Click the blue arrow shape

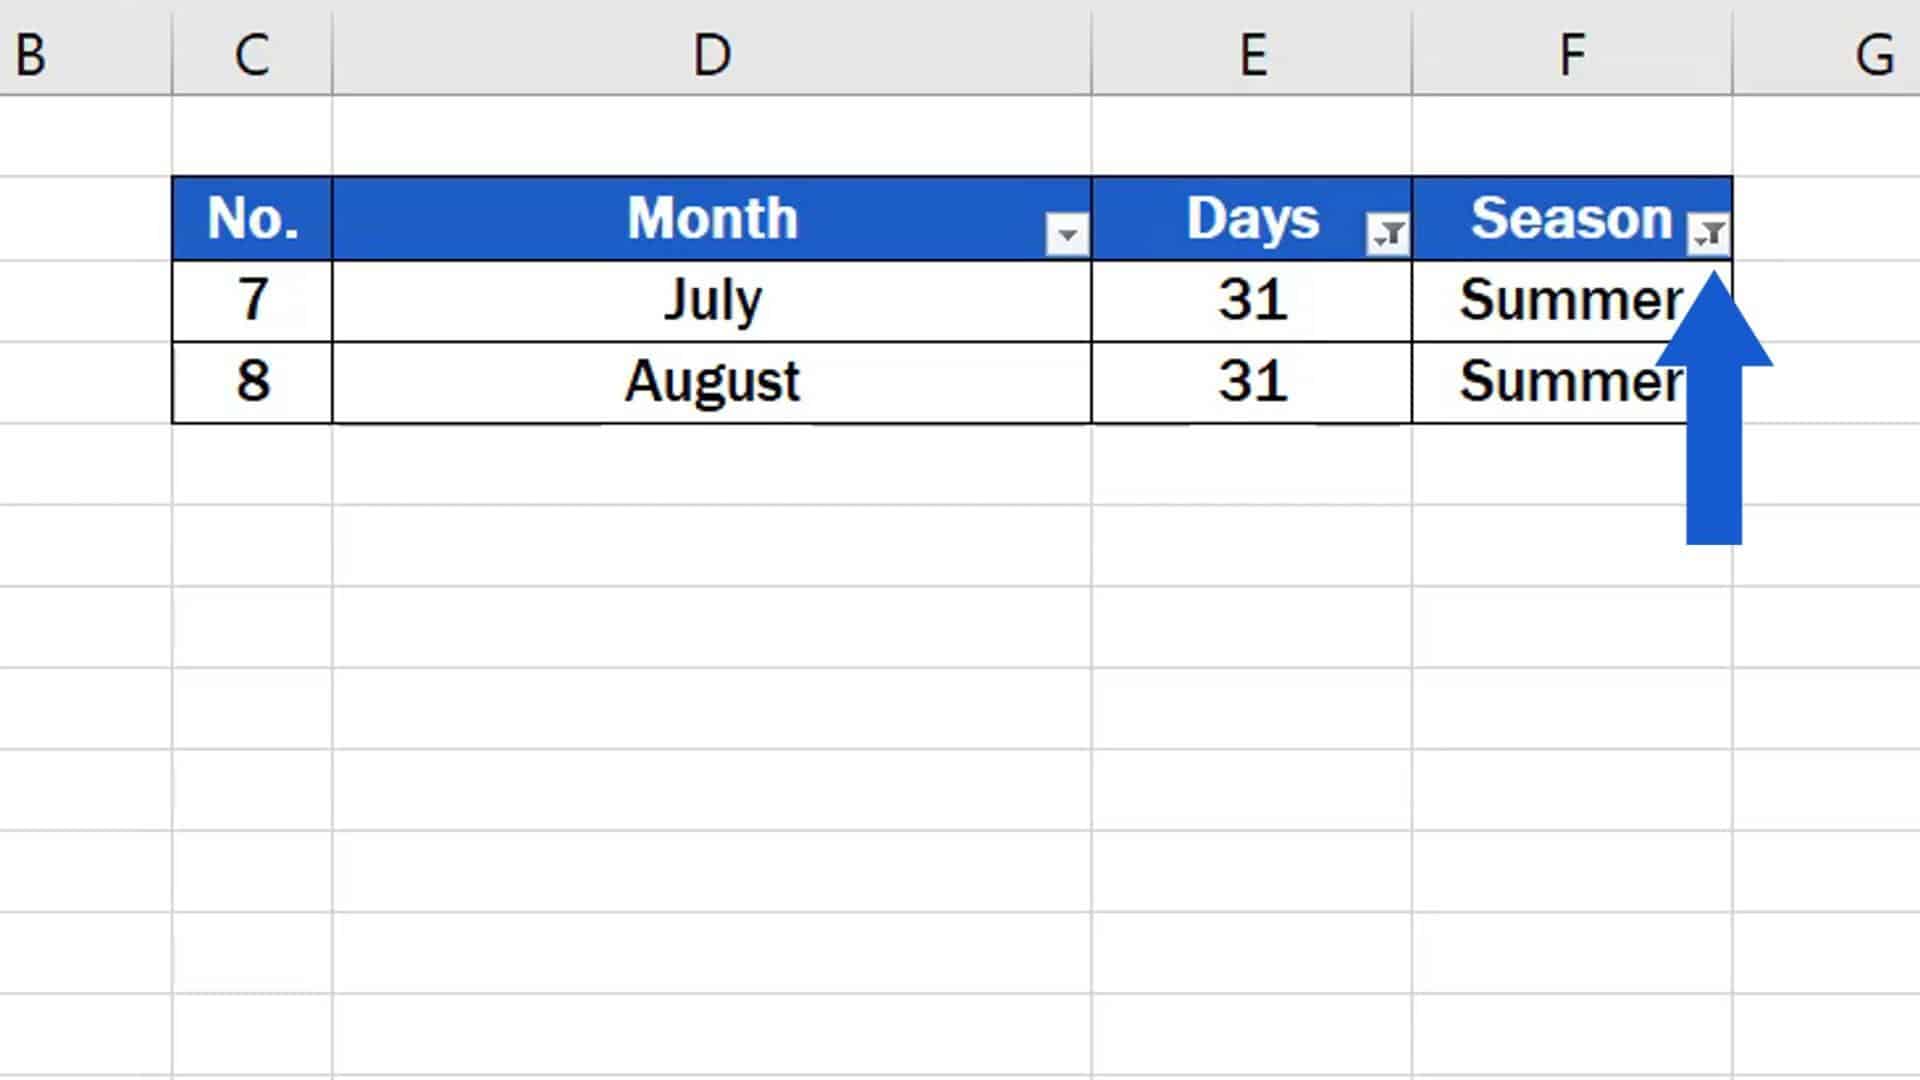1714,408
